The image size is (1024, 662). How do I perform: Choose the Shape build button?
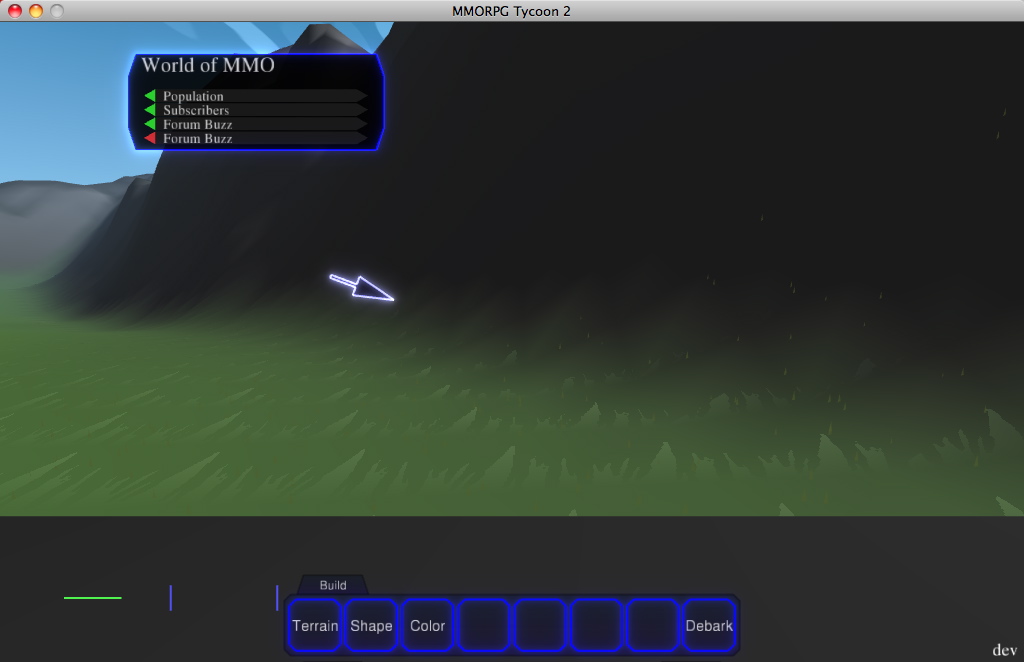[371, 625]
